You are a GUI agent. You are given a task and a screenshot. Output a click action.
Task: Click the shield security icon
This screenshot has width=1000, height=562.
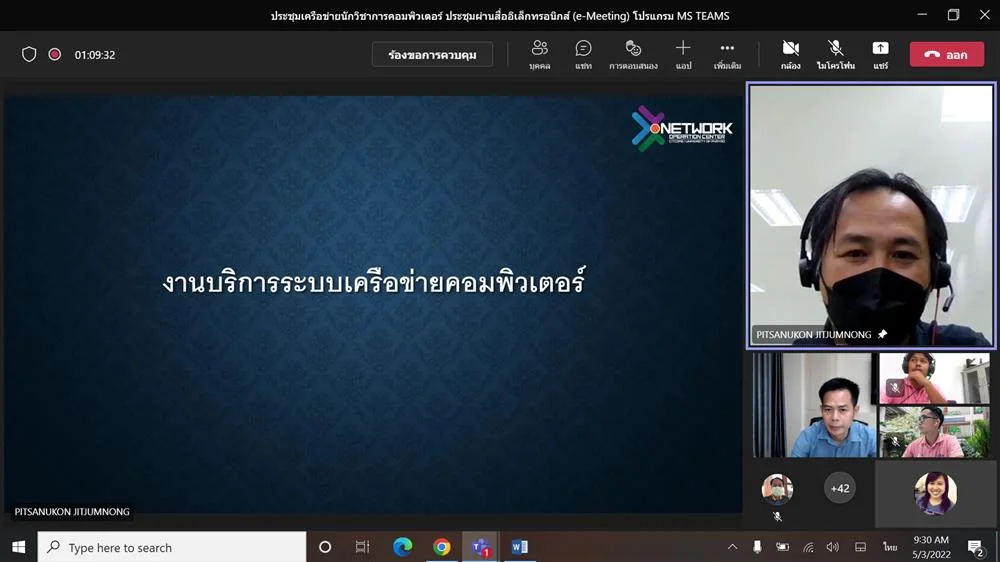click(x=29, y=54)
